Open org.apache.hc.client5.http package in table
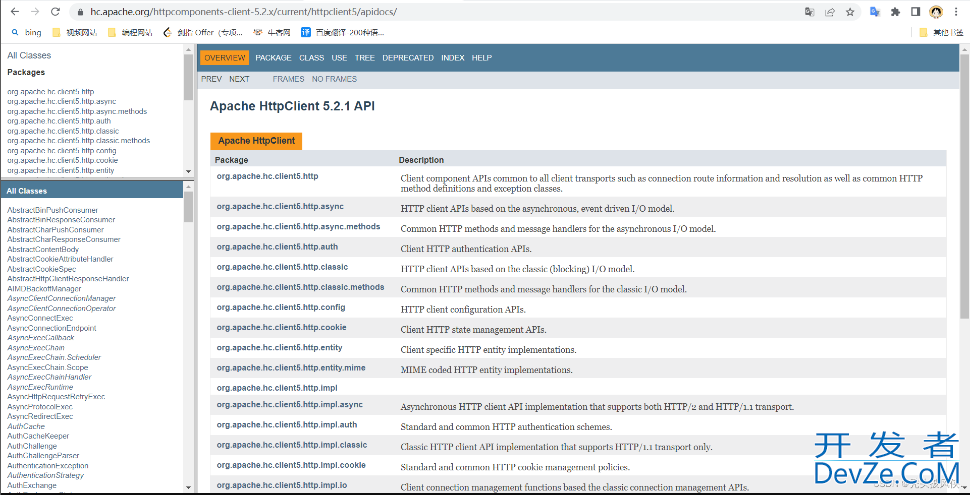This screenshot has width=970, height=495. tap(267, 176)
